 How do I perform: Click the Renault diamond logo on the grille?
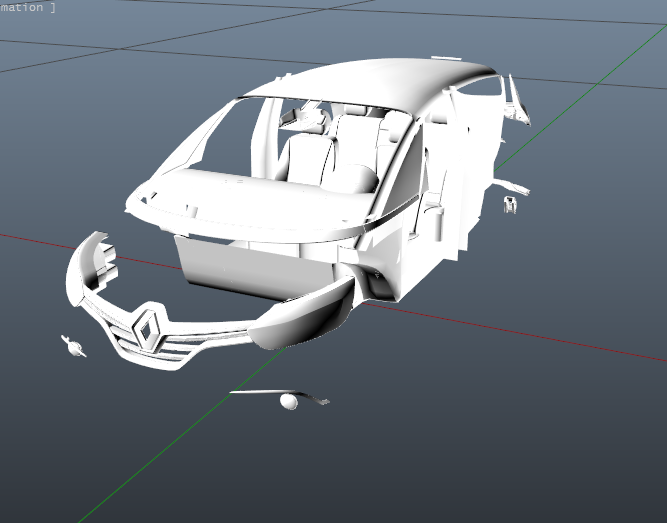point(149,328)
